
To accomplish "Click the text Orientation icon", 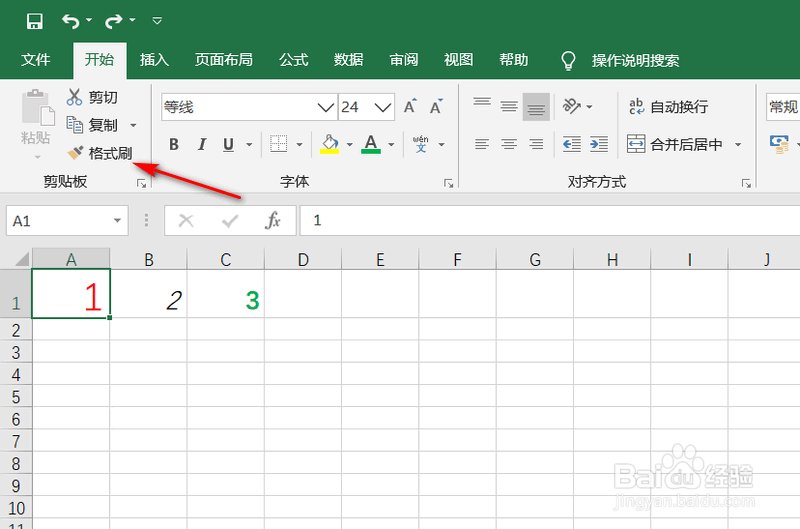I will click(x=572, y=106).
